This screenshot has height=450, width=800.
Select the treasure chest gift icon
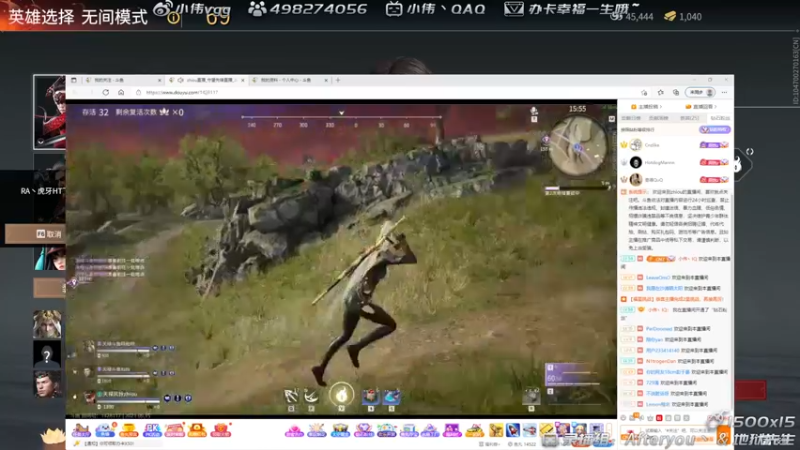pos(340,431)
